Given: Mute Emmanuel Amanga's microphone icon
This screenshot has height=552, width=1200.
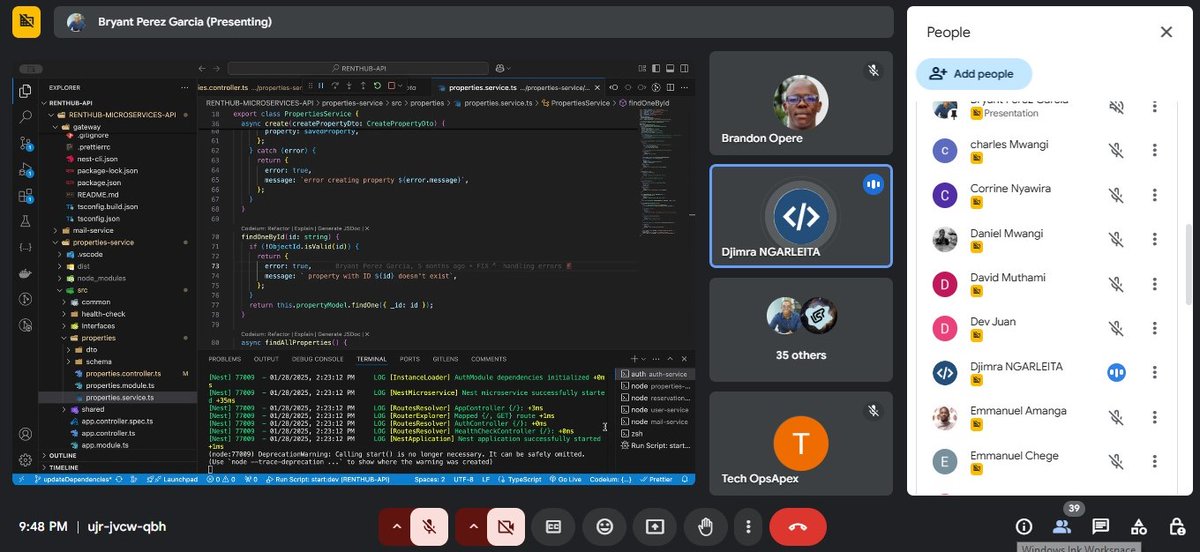Looking at the screenshot, I should coord(1117,417).
